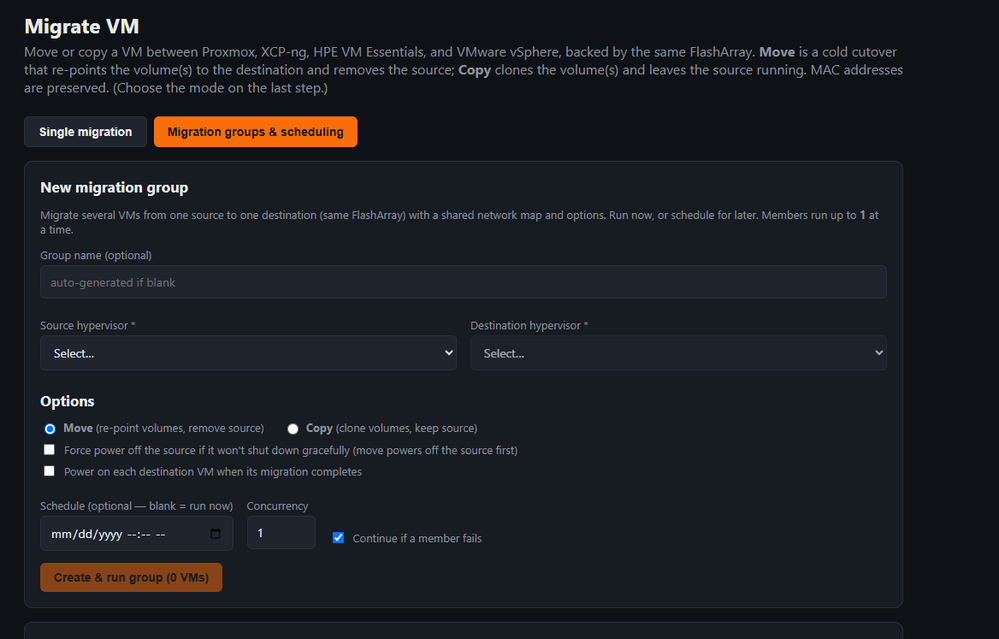Click the Concurrency number field
Screen dimensions: 999x639
[281, 533]
